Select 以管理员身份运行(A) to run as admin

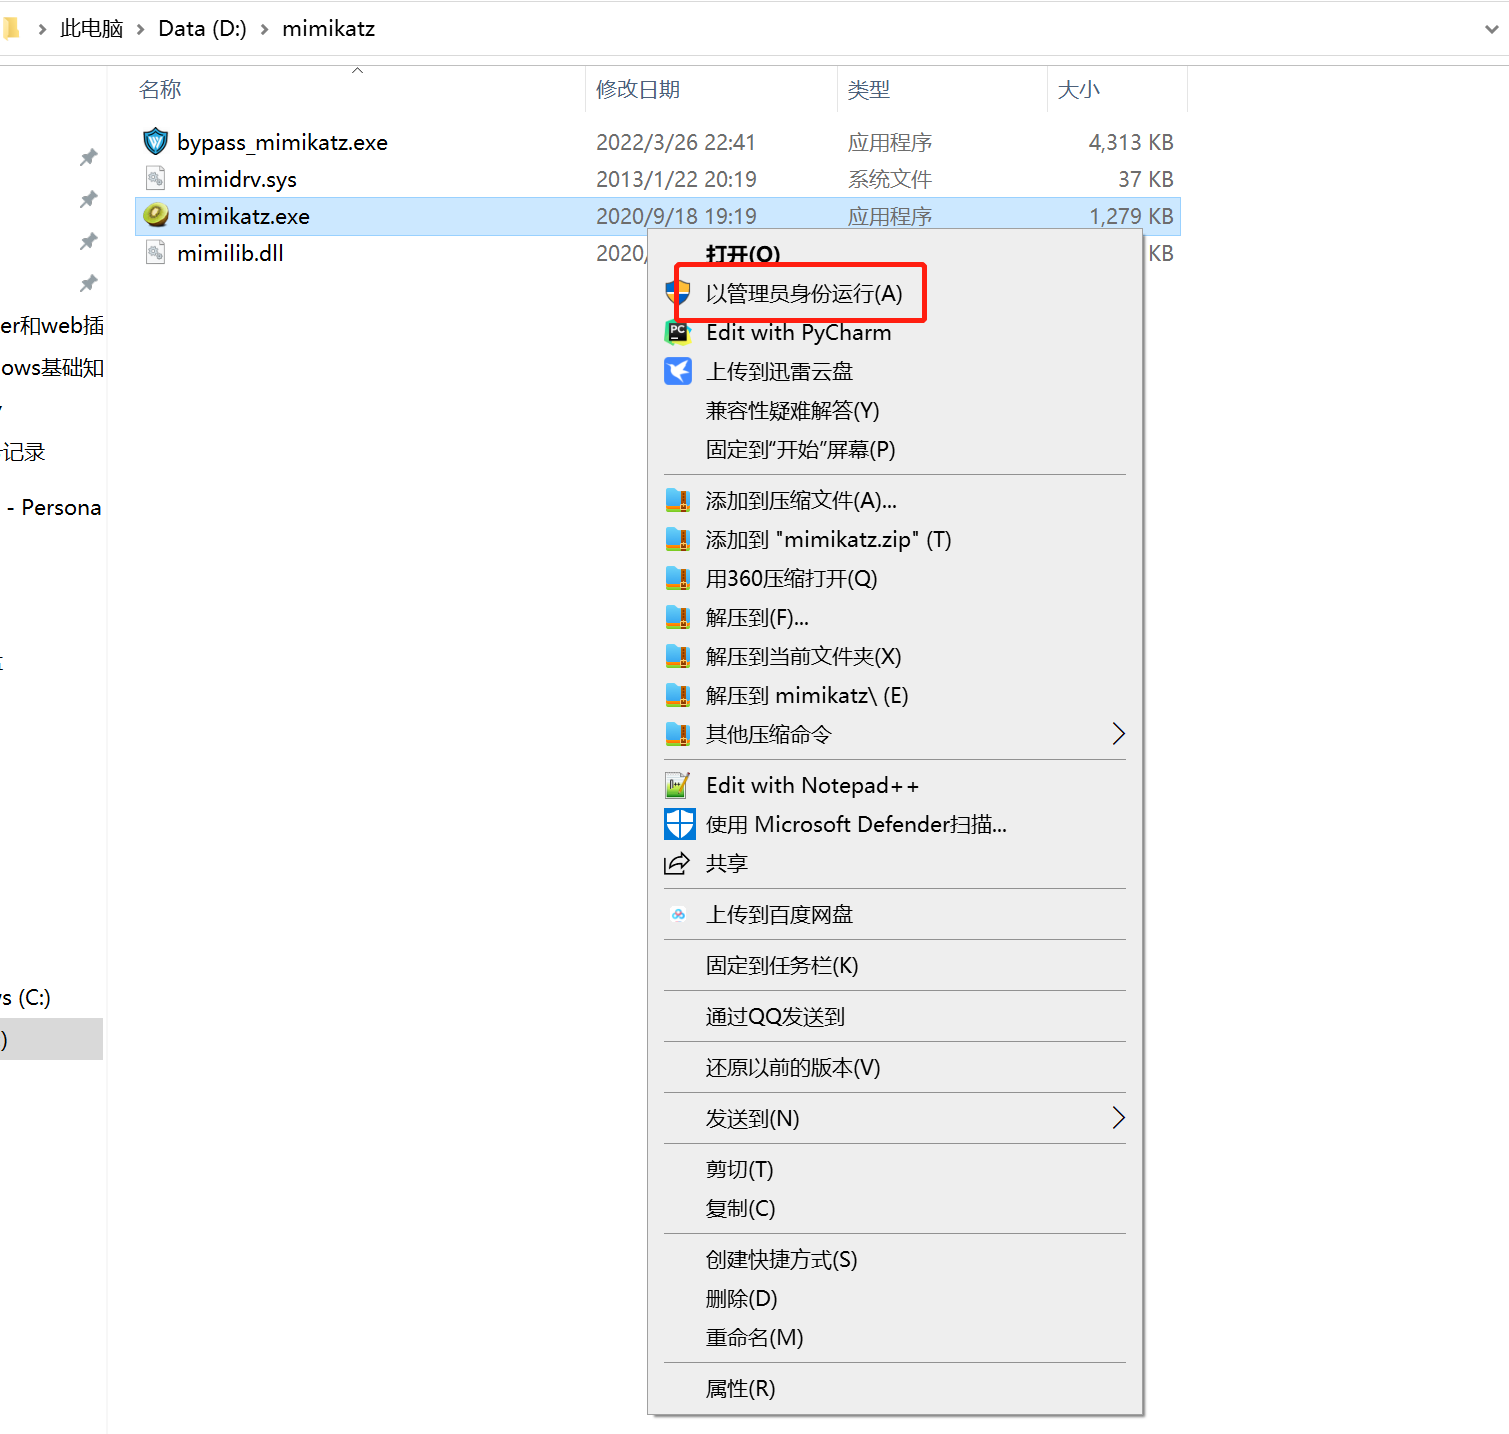[804, 293]
